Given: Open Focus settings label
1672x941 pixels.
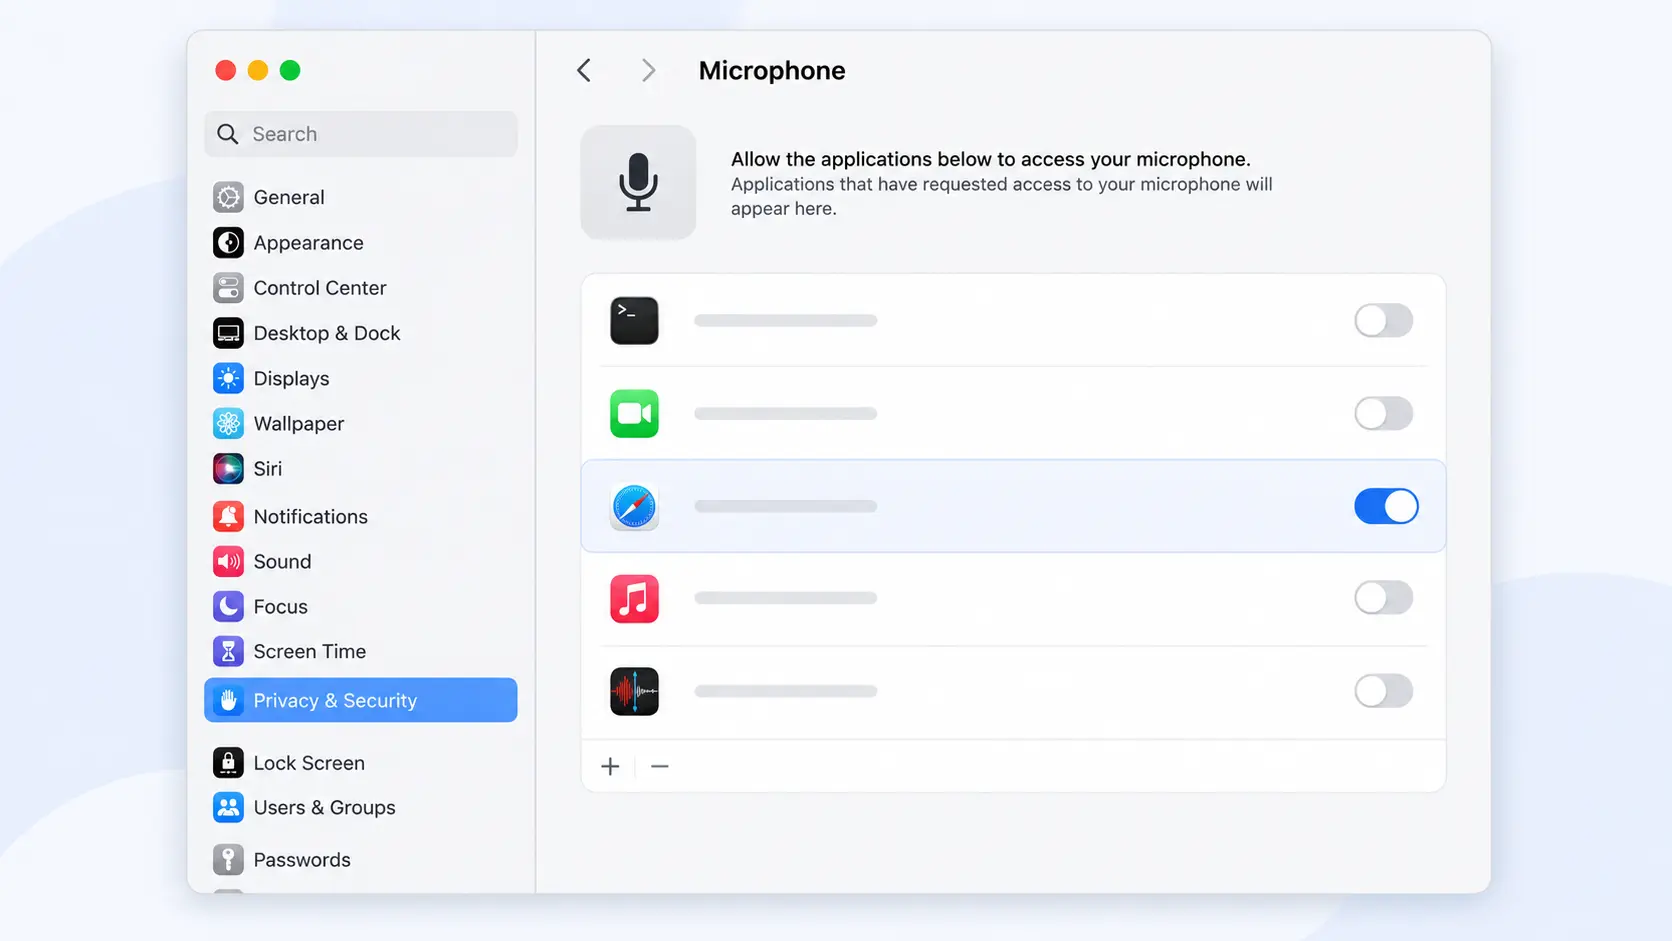Looking at the screenshot, I should tap(281, 606).
